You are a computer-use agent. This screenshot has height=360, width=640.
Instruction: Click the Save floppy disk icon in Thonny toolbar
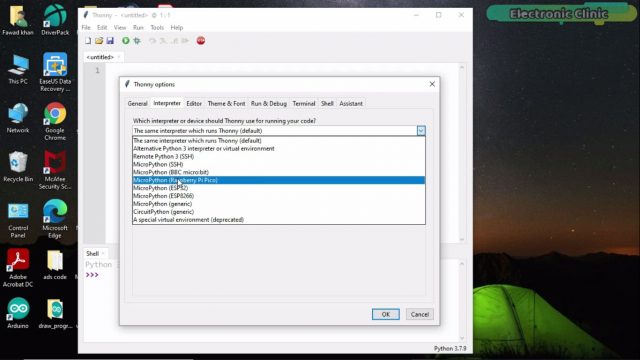point(110,41)
